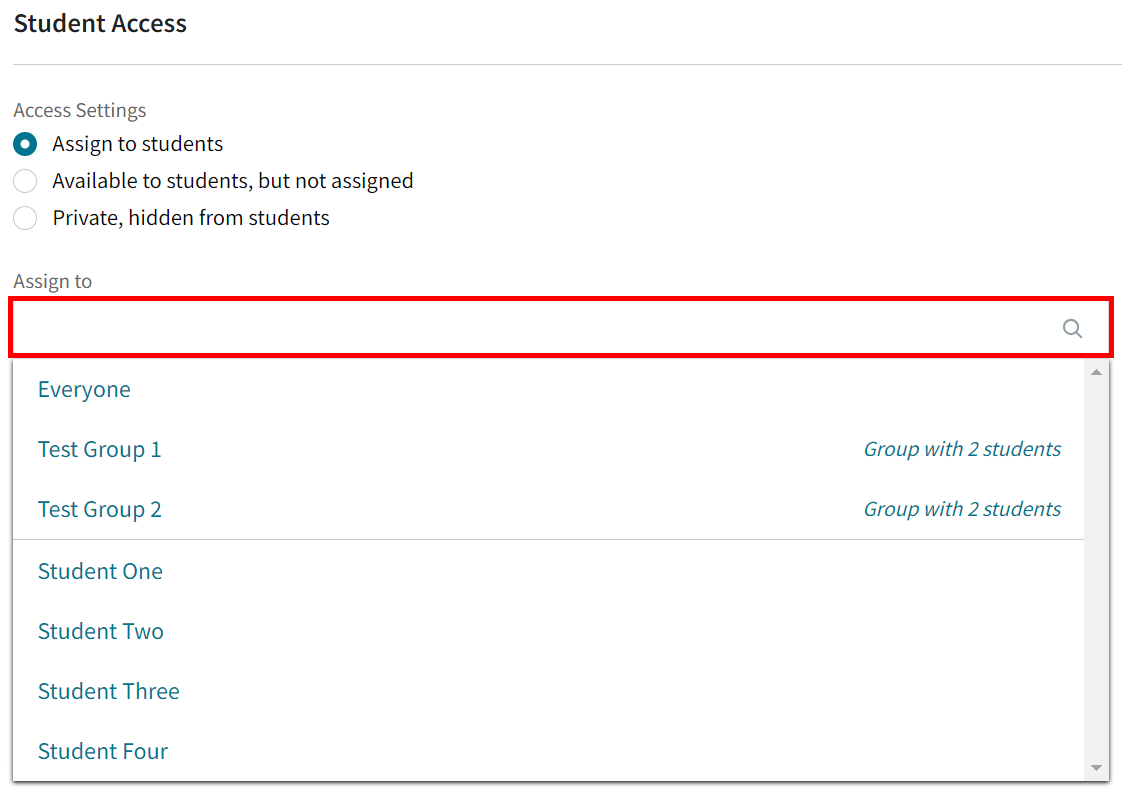Click 'Student Four' in the list
This screenshot has width=1122, height=791.
103,751
